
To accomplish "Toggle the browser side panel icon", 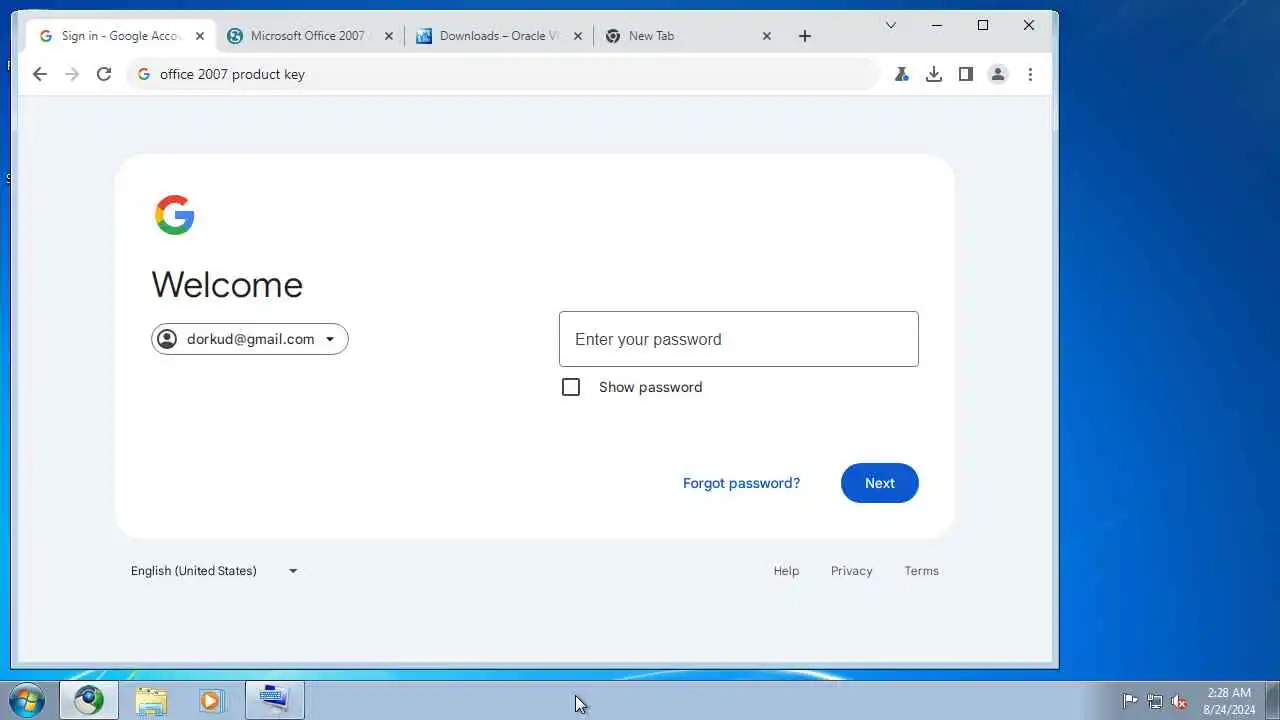I will [966, 74].
